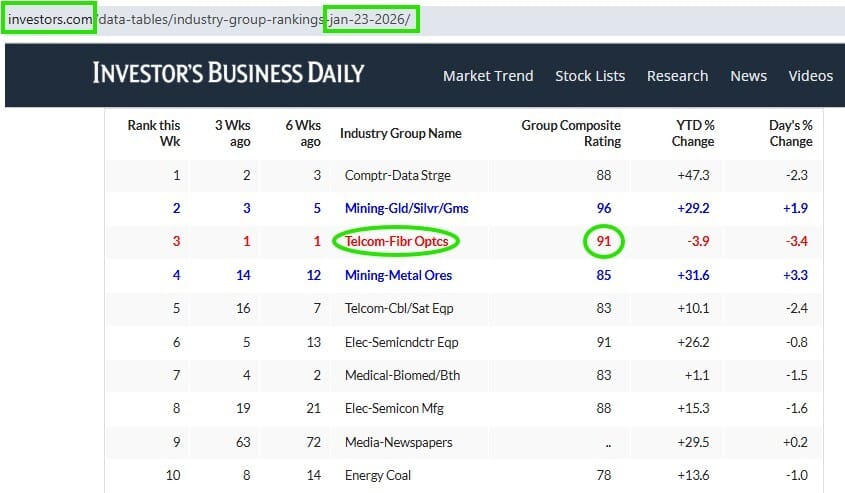
Task: Click YTD change +26.2 for Elec-Semicndctr Eqp
Action: (x=694, y=342)
